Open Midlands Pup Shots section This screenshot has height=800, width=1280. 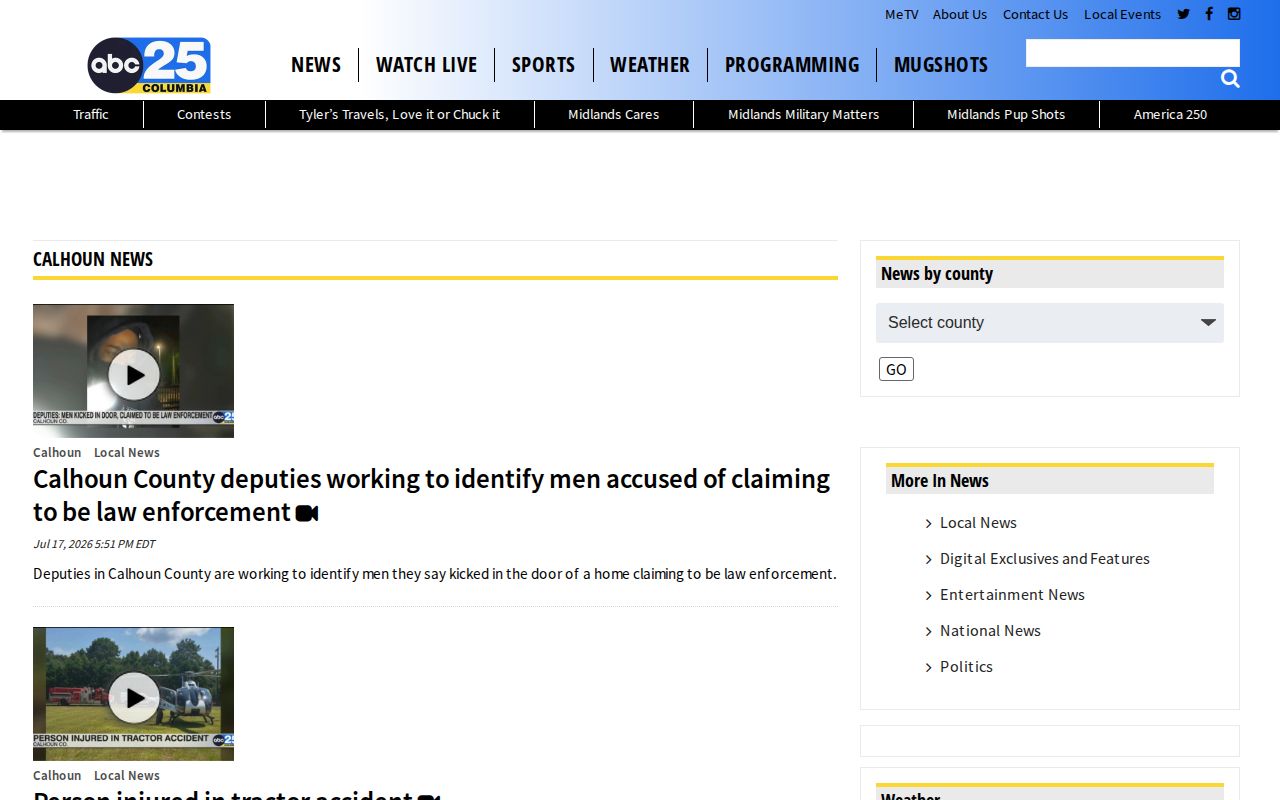tap(1006, 114)
